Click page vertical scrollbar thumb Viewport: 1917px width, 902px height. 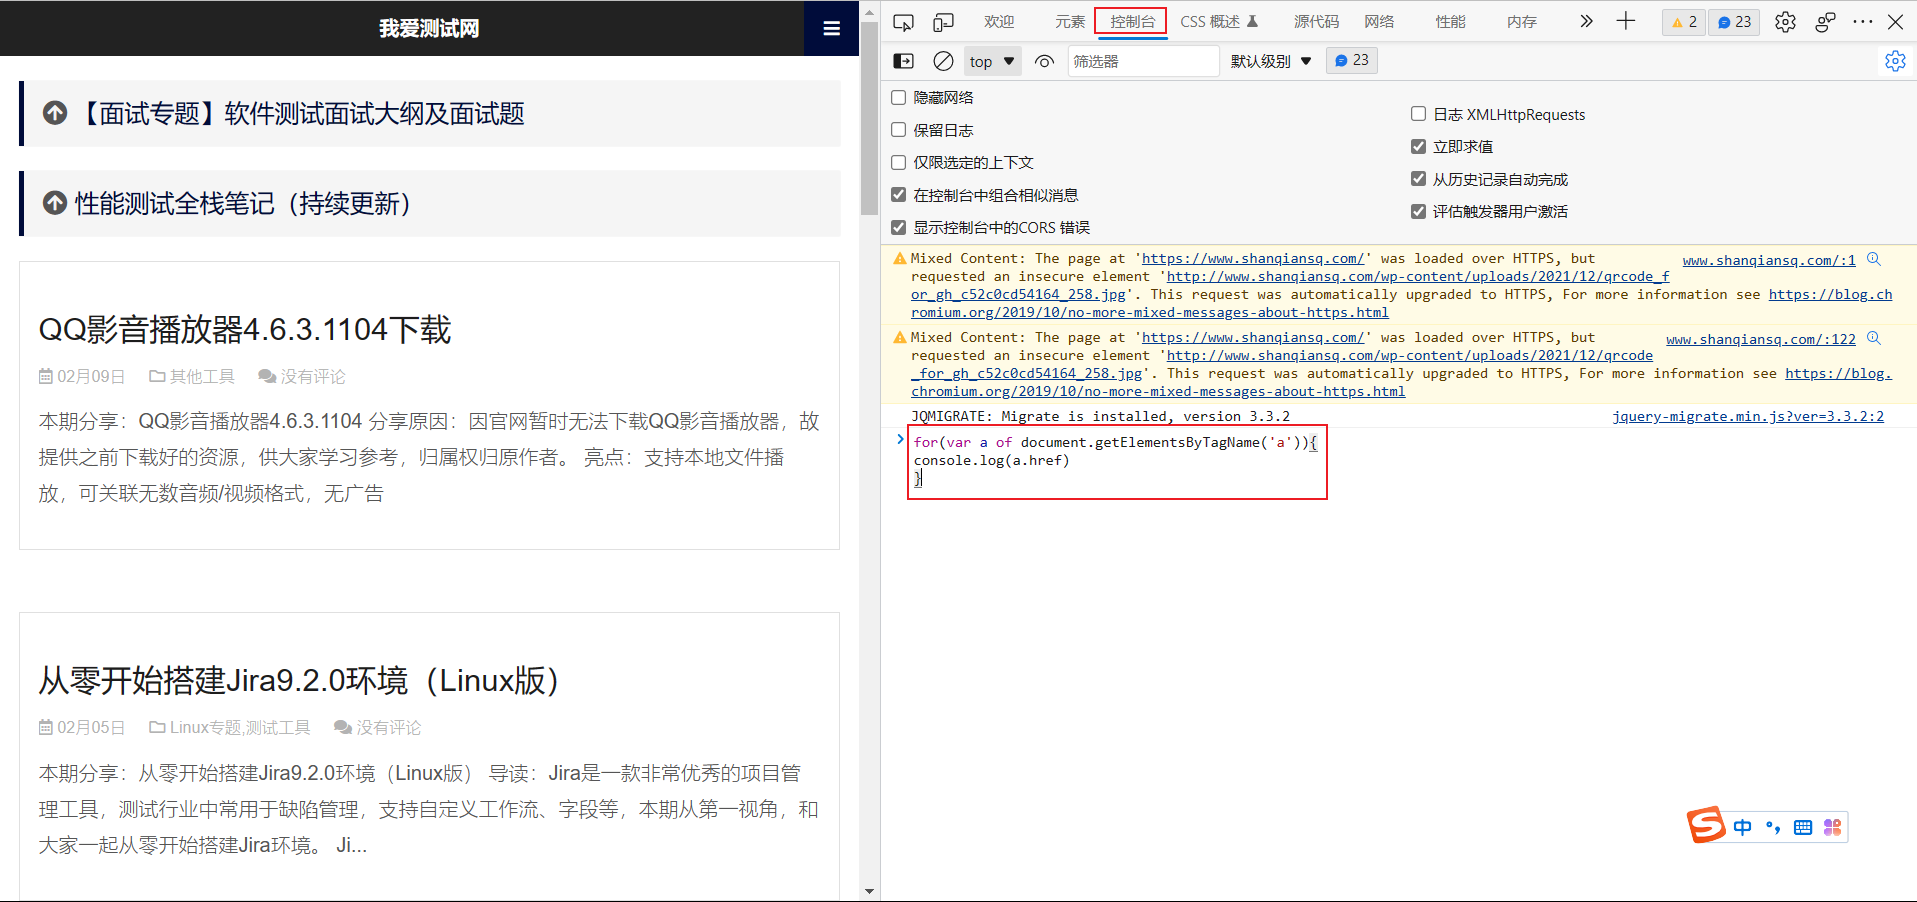(869, 118)
